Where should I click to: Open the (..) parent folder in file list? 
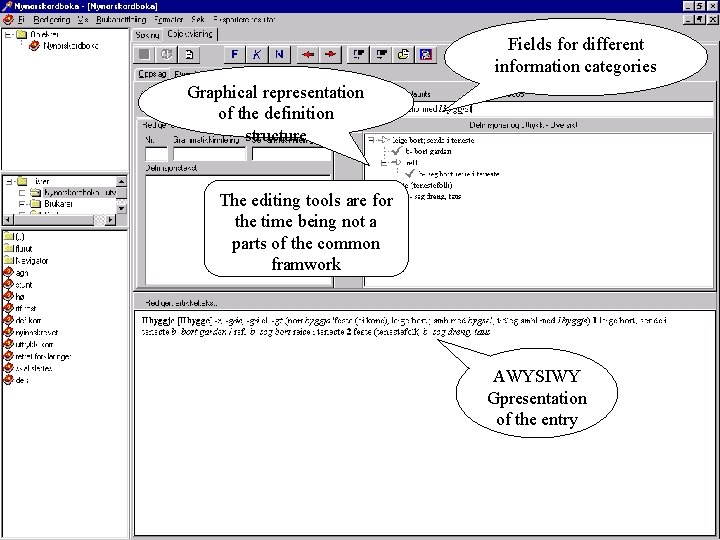[x=14, y=236]
